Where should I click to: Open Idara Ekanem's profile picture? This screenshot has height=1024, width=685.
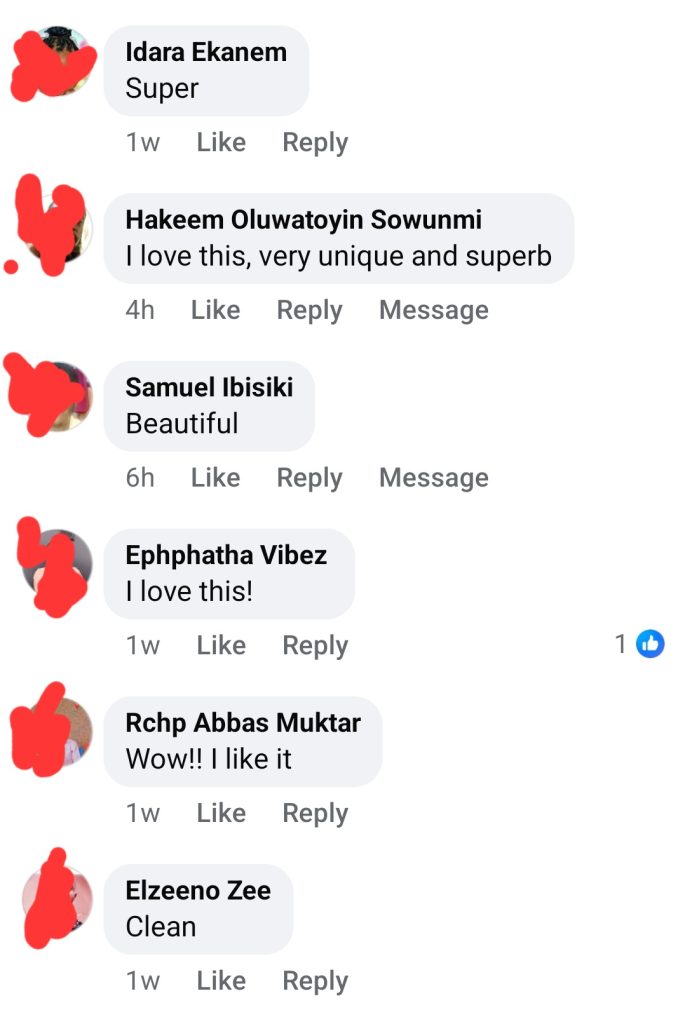tap(57, 61)
